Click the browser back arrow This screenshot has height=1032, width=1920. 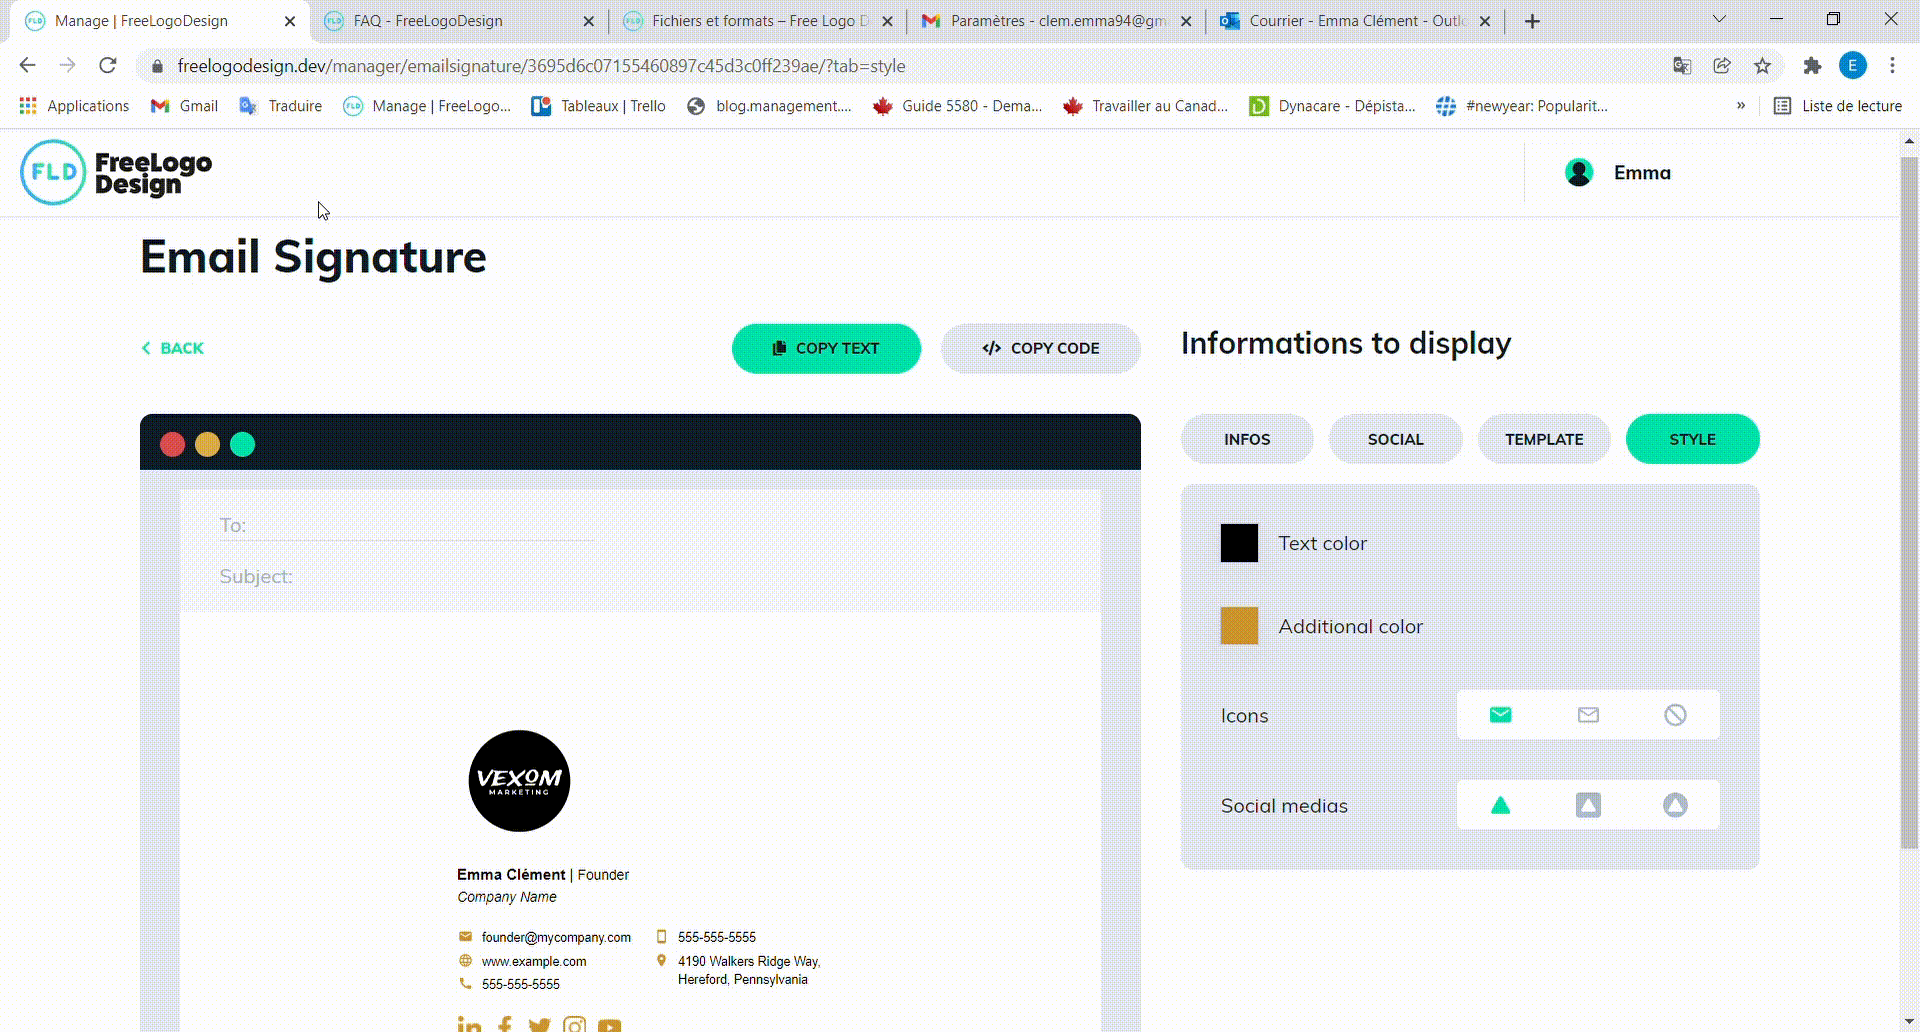[x=27, y=65]
